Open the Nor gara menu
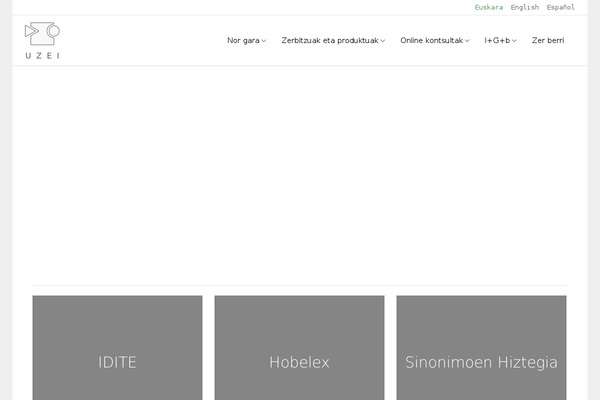Viewport: 600px width, 400px height. tap(246, 40)
